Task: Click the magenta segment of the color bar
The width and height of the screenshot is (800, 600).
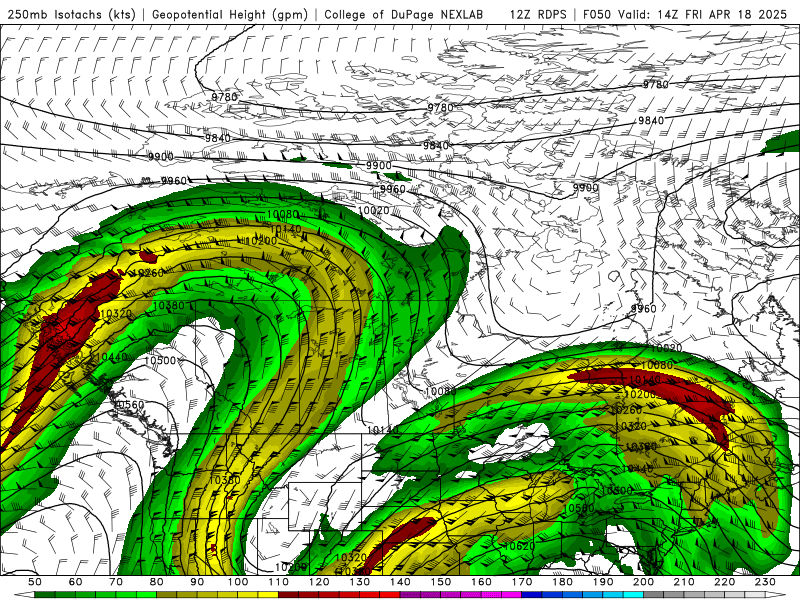Action: click(460, 595)
